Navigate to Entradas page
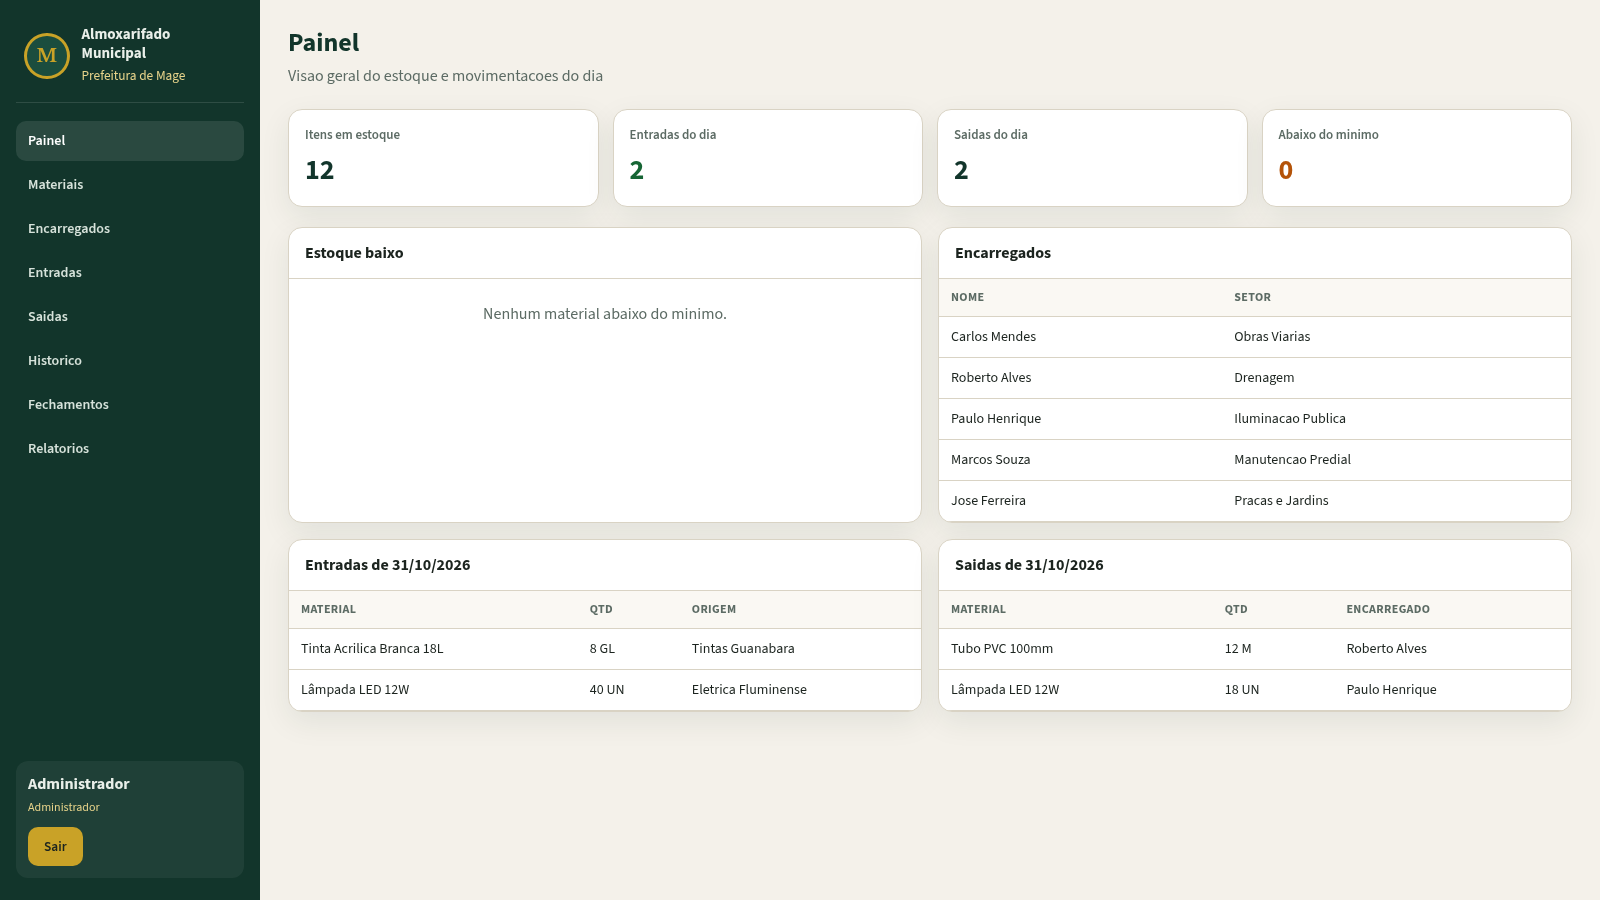1600x900 pixels. coord(130,273)
